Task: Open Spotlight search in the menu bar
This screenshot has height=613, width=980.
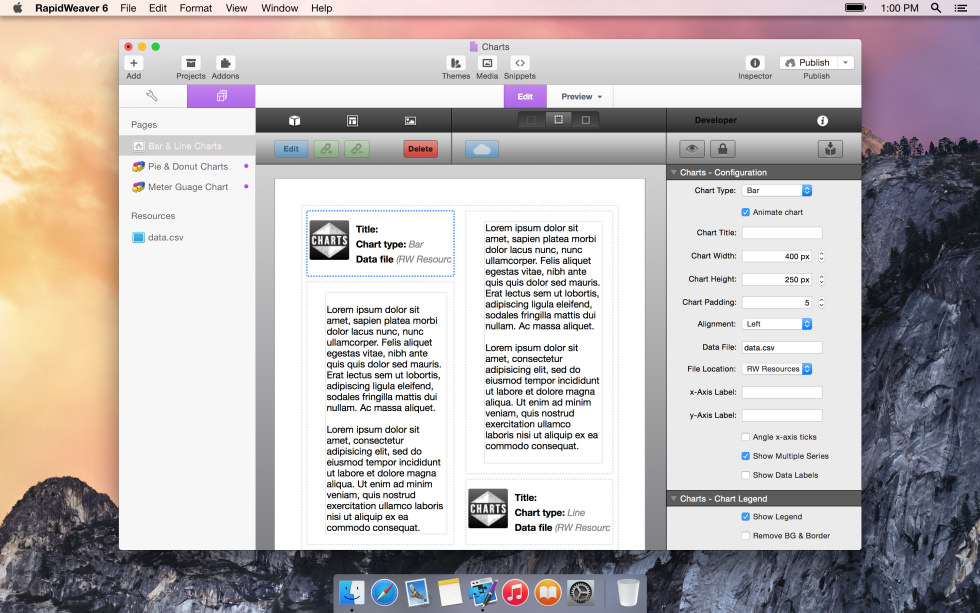Action: click(x=936, y=8)
